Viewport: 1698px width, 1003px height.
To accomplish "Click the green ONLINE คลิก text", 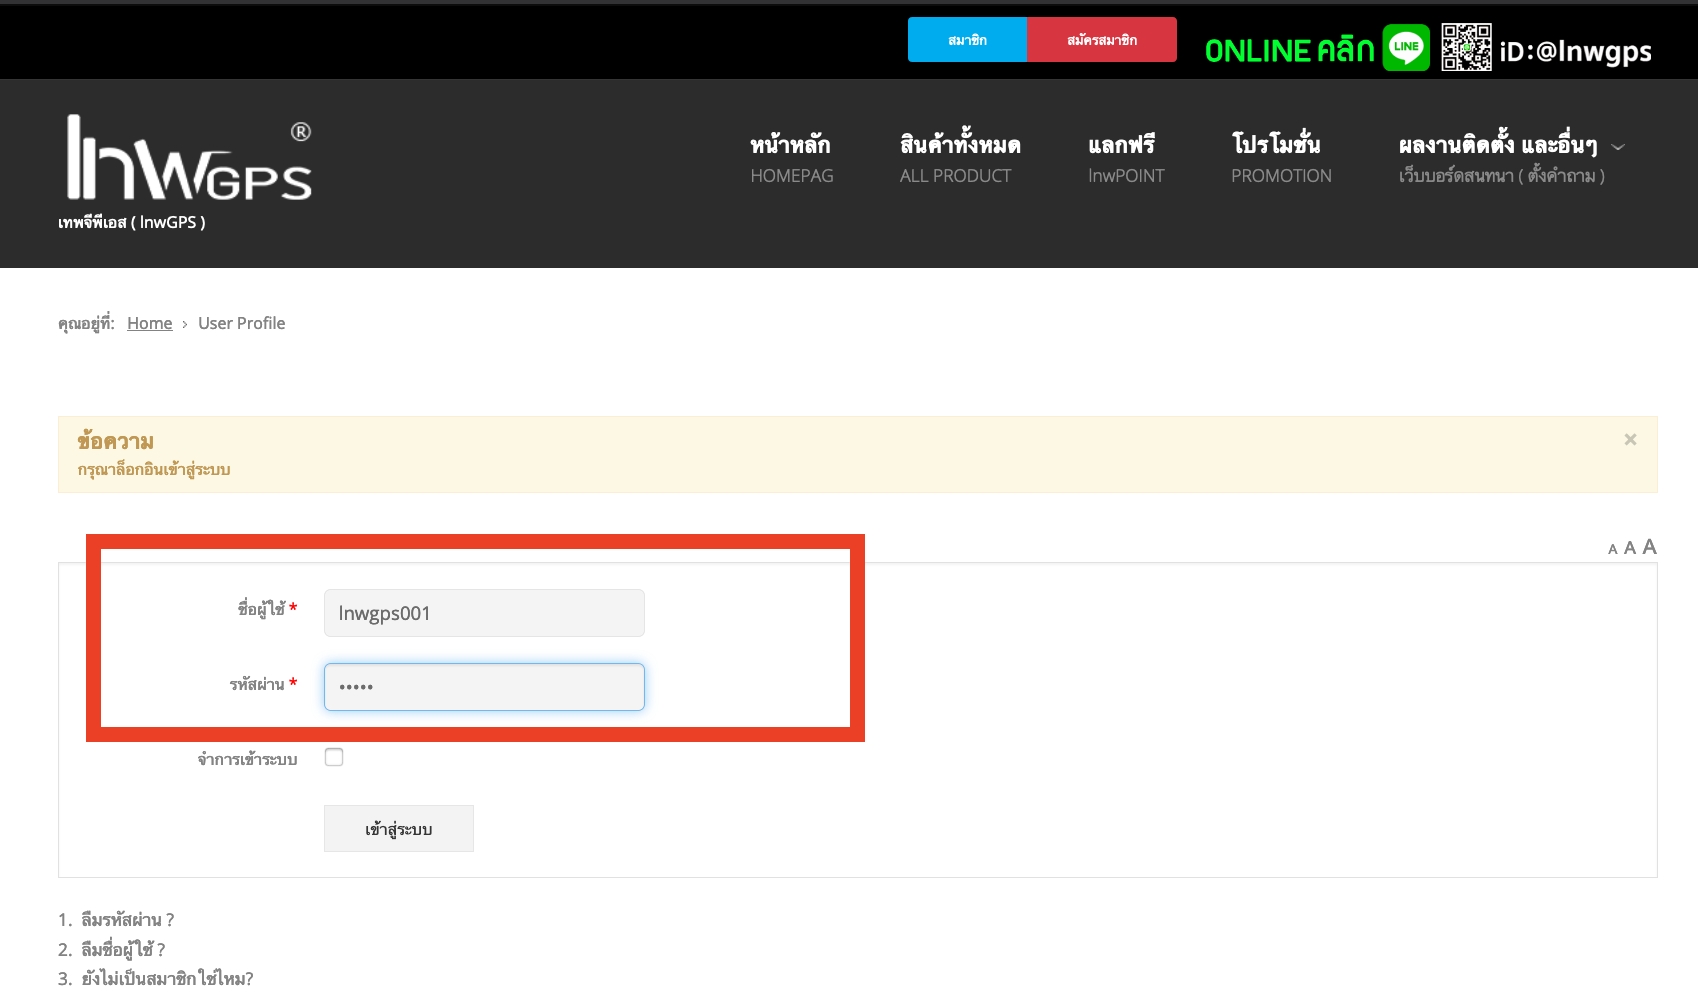I will point(1289,50).
